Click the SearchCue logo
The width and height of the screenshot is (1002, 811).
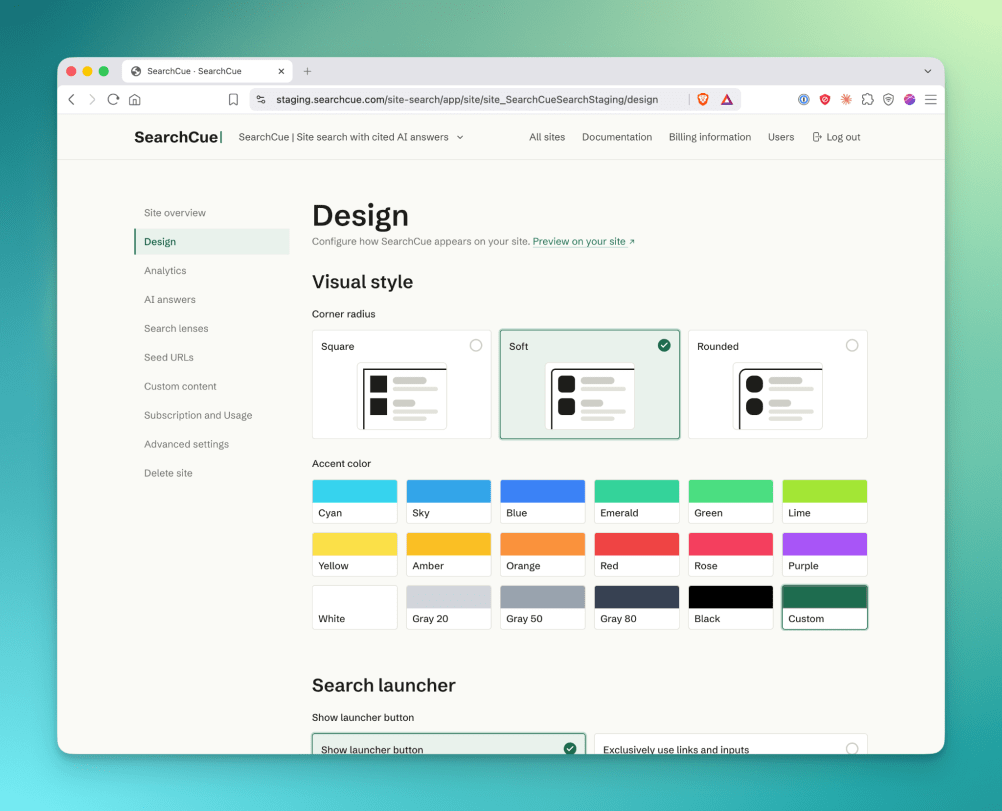(178, 137)
